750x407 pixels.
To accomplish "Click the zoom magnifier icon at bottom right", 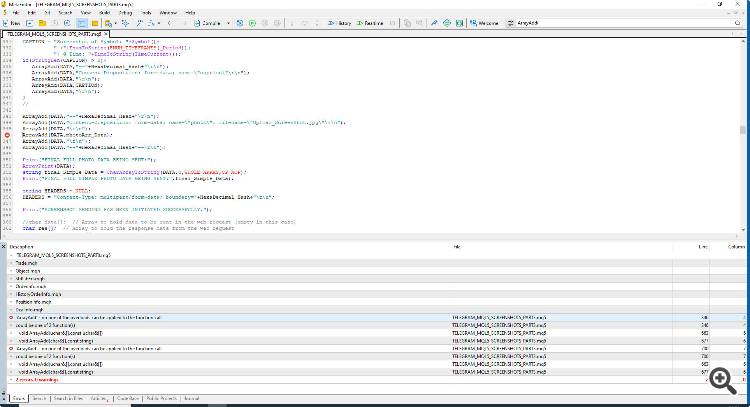I will point(723,381).
